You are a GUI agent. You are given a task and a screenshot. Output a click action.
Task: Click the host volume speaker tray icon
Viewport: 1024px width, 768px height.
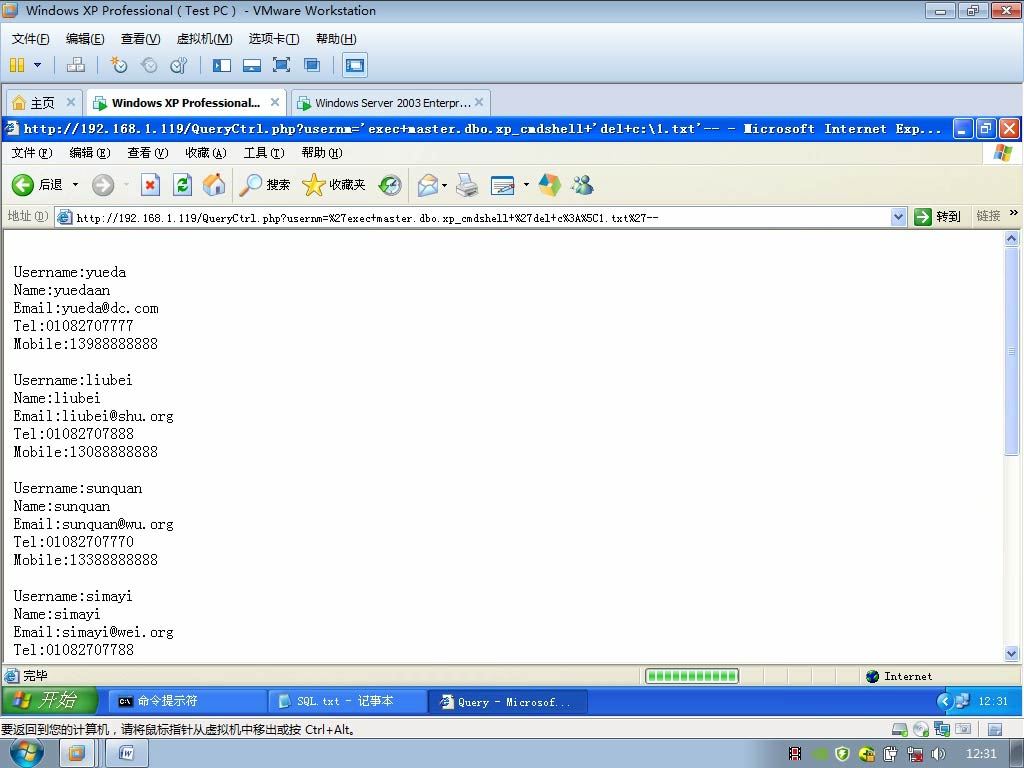point(938,754)
